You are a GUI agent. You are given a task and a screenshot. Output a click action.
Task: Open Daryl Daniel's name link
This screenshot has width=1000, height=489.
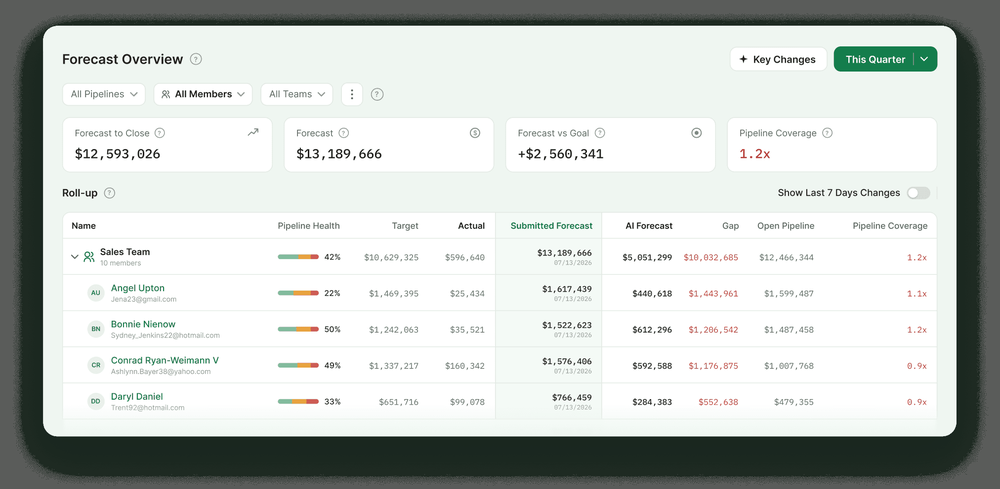pos(136,397)
